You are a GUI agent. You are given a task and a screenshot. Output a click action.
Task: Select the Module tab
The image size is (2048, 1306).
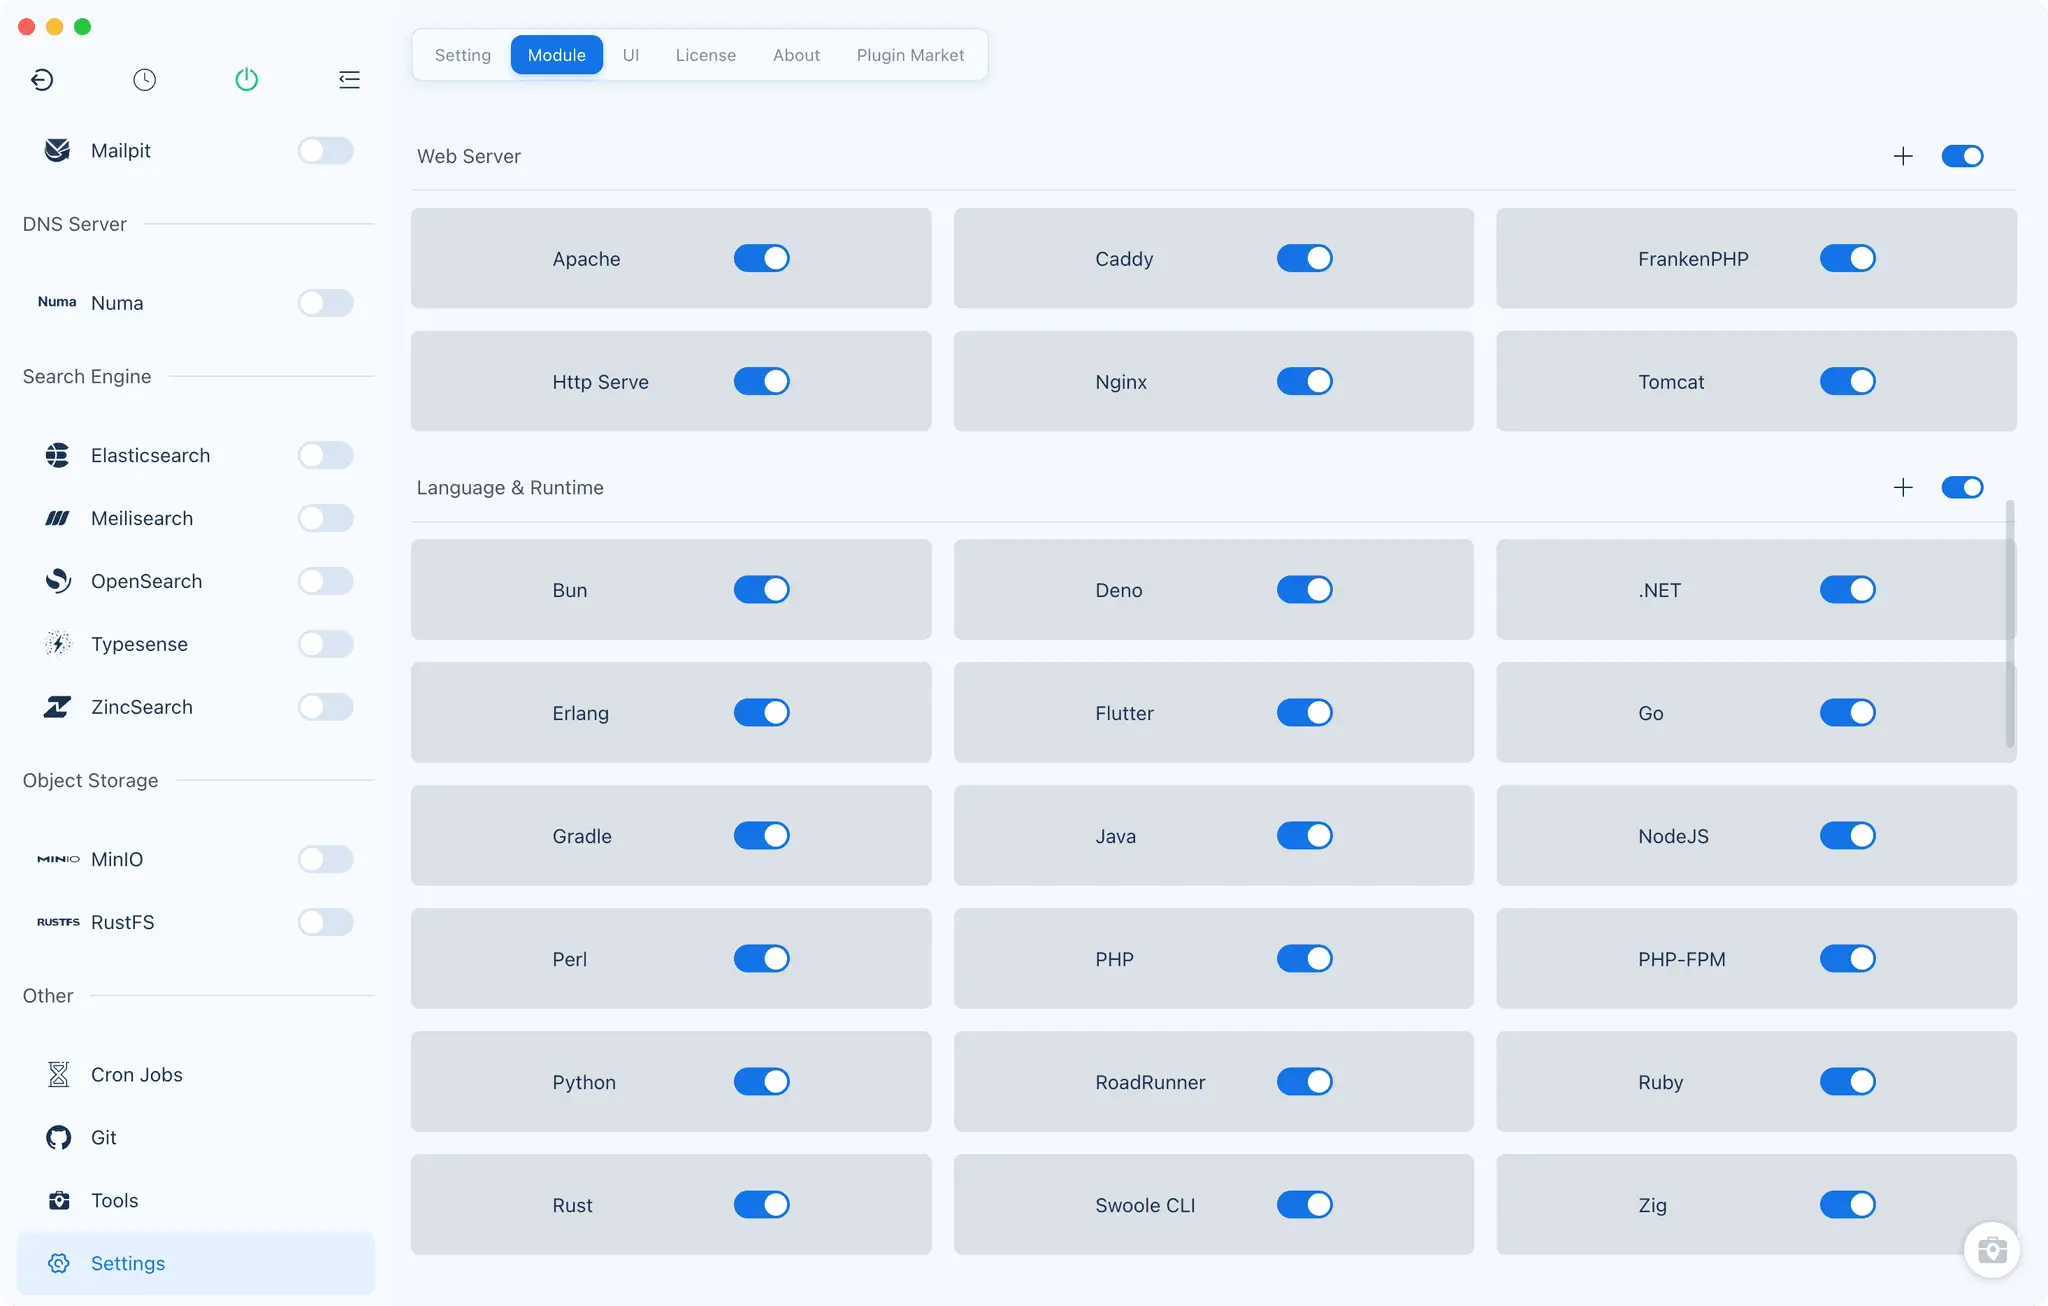[x=557, y=55]
